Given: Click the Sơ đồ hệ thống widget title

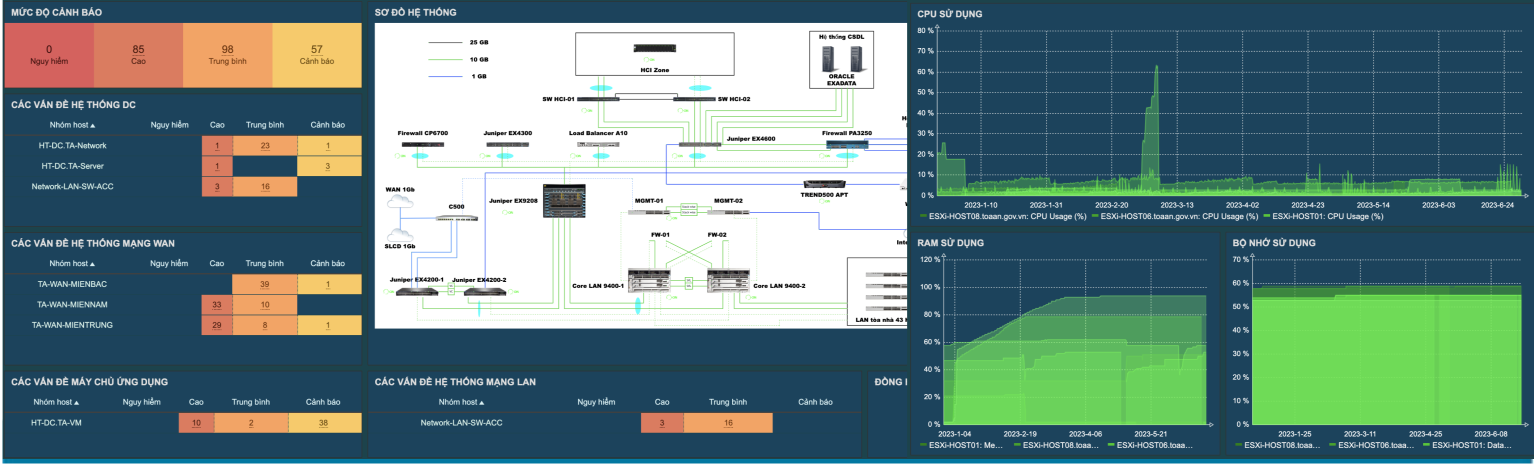Looking at the screenshot, I should [x=415, y=12].
